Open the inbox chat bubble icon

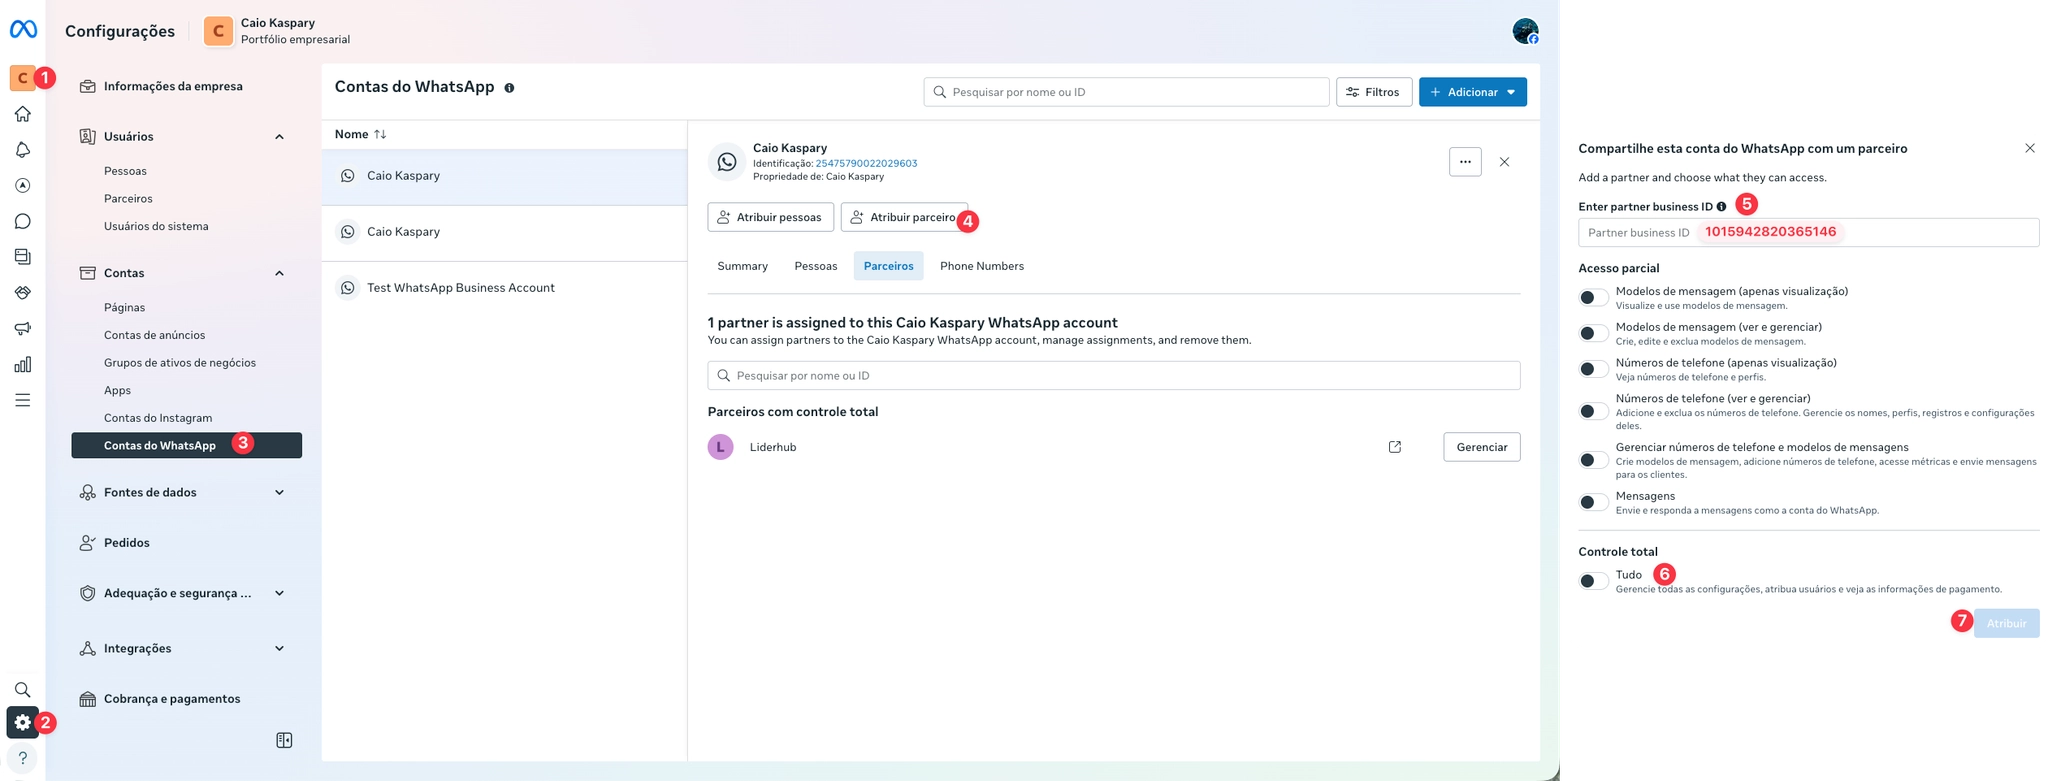pyautogui.click(x=22, y=221)
